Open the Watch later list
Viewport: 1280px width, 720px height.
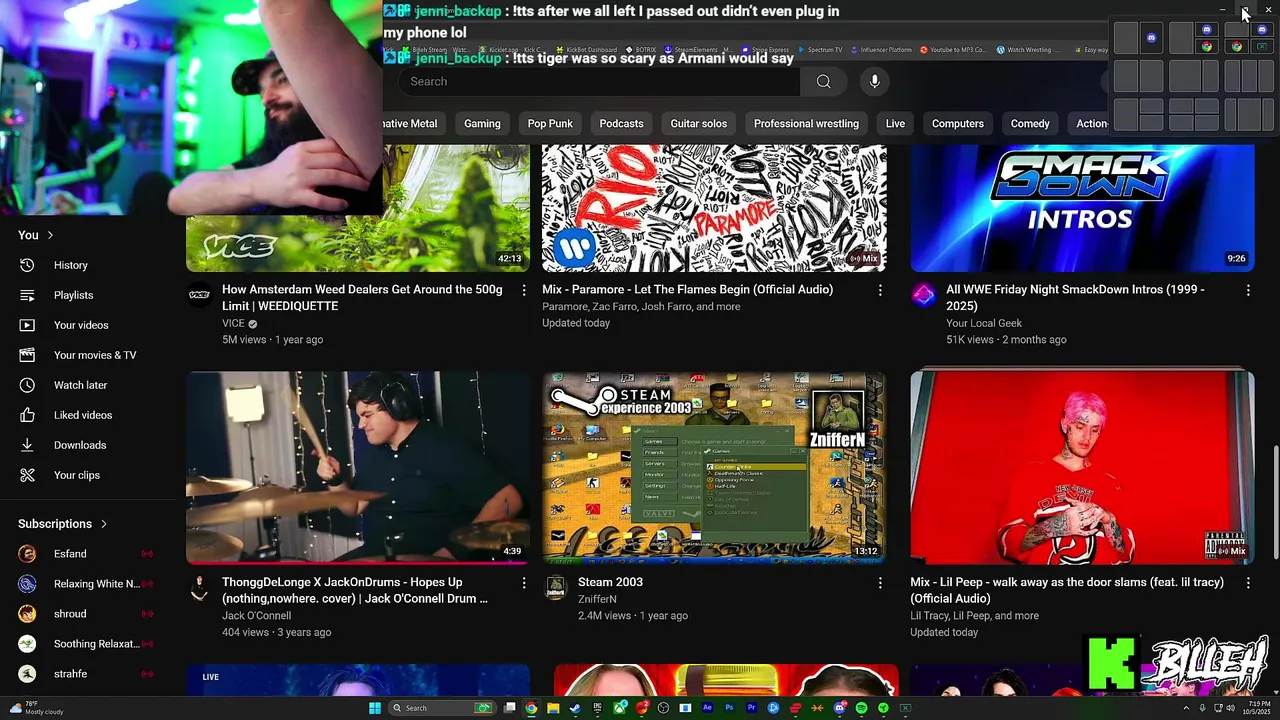pos(80,385)
